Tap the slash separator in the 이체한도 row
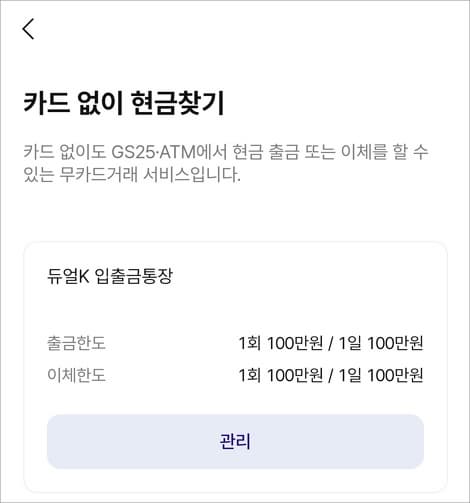This screenshot has width=470, height=503. (x=330, y=376)
